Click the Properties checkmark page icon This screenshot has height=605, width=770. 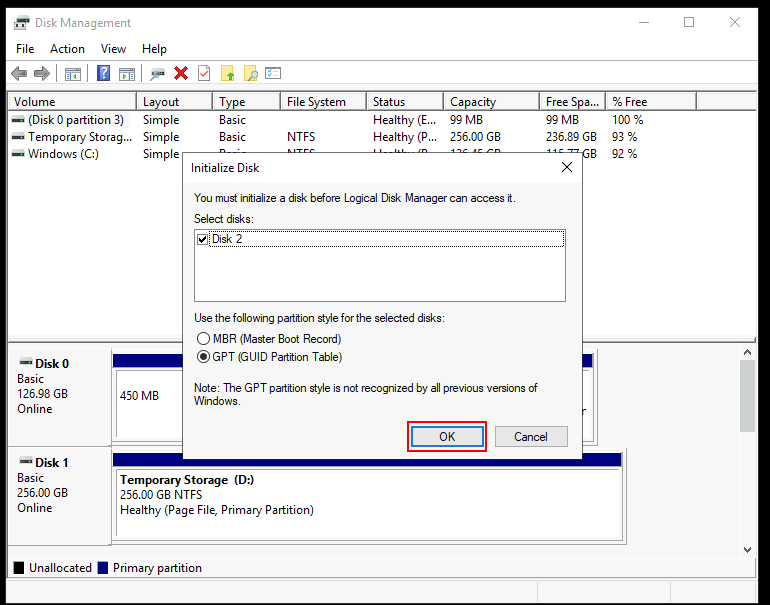click(204, 73)
